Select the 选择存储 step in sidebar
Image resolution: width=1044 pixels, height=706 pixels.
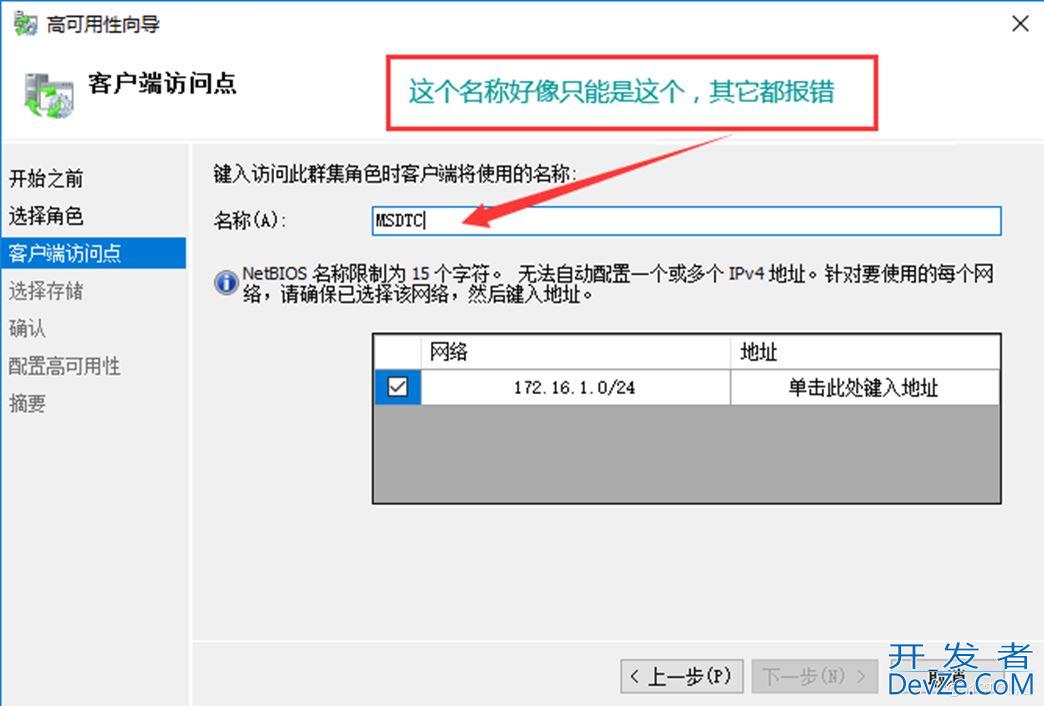coord(46,291)
